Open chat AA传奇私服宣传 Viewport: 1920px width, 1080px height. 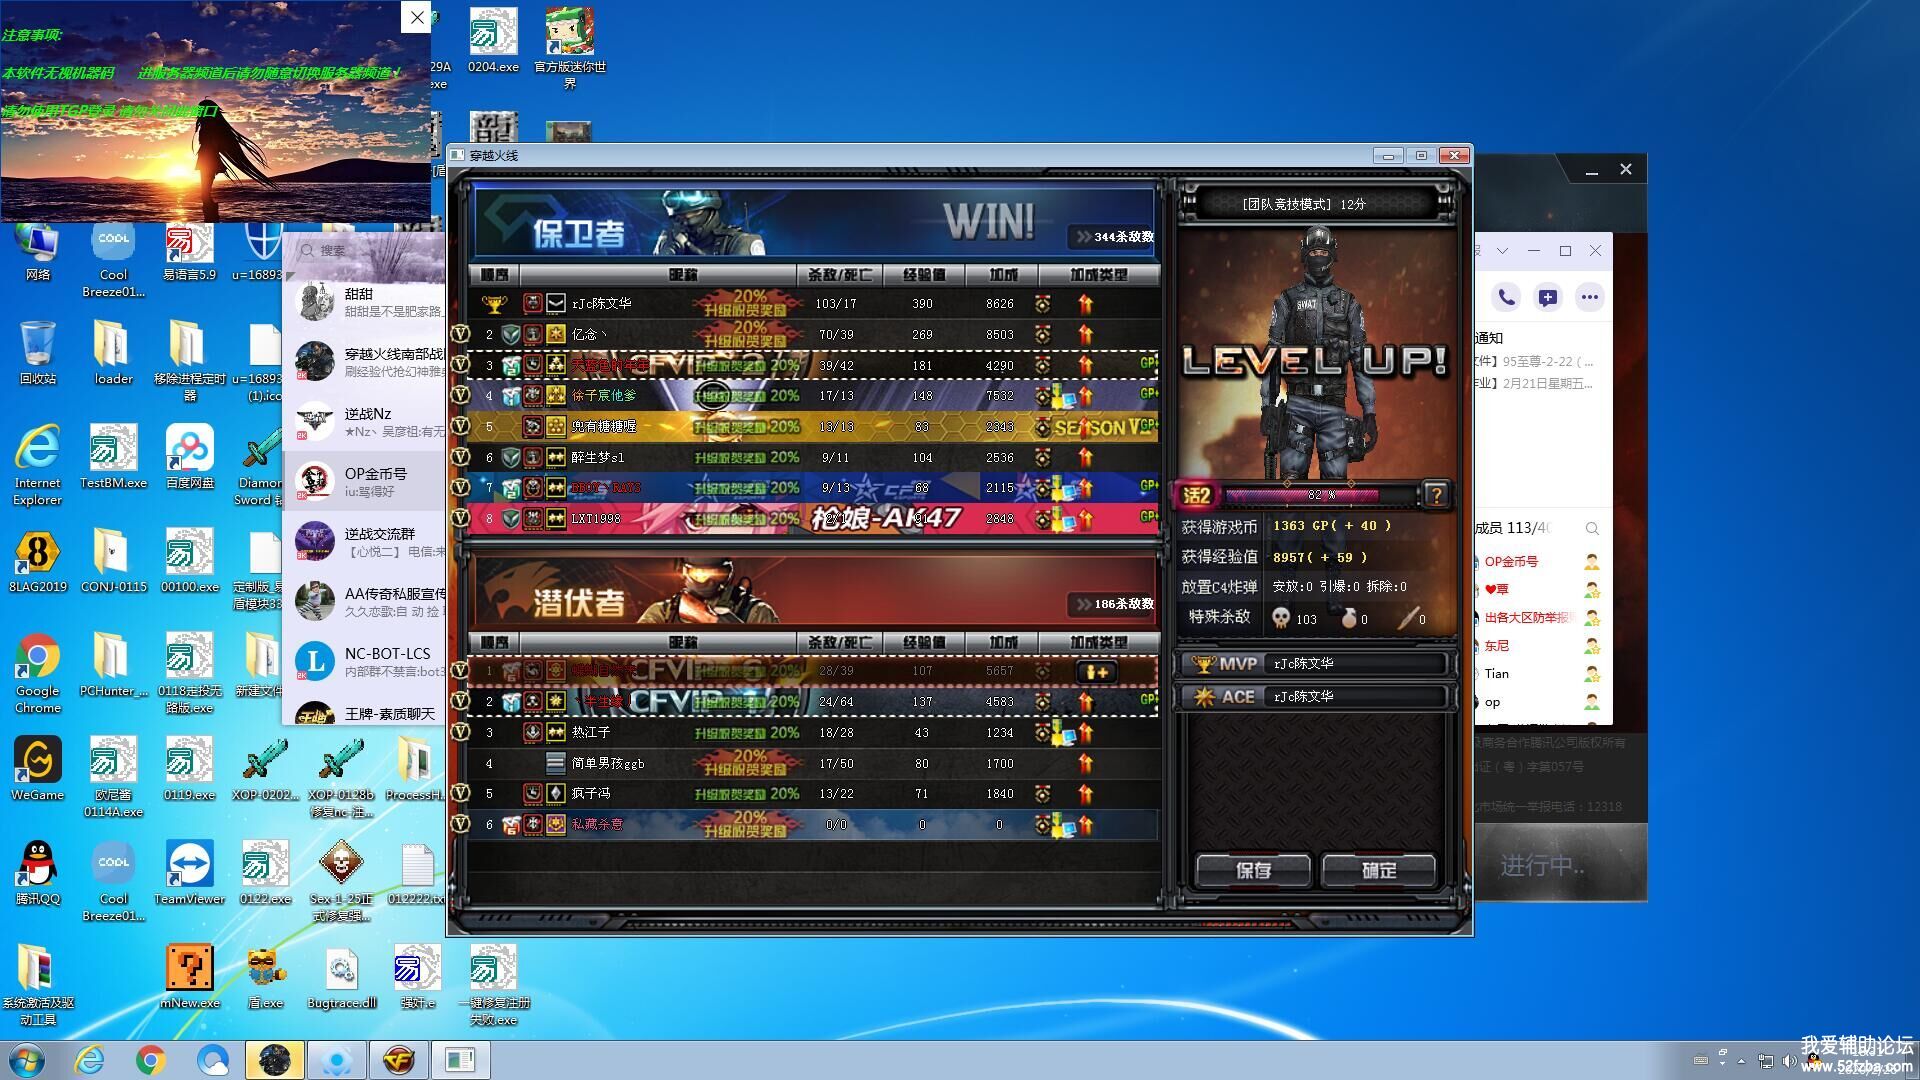(x=365, y=602)
